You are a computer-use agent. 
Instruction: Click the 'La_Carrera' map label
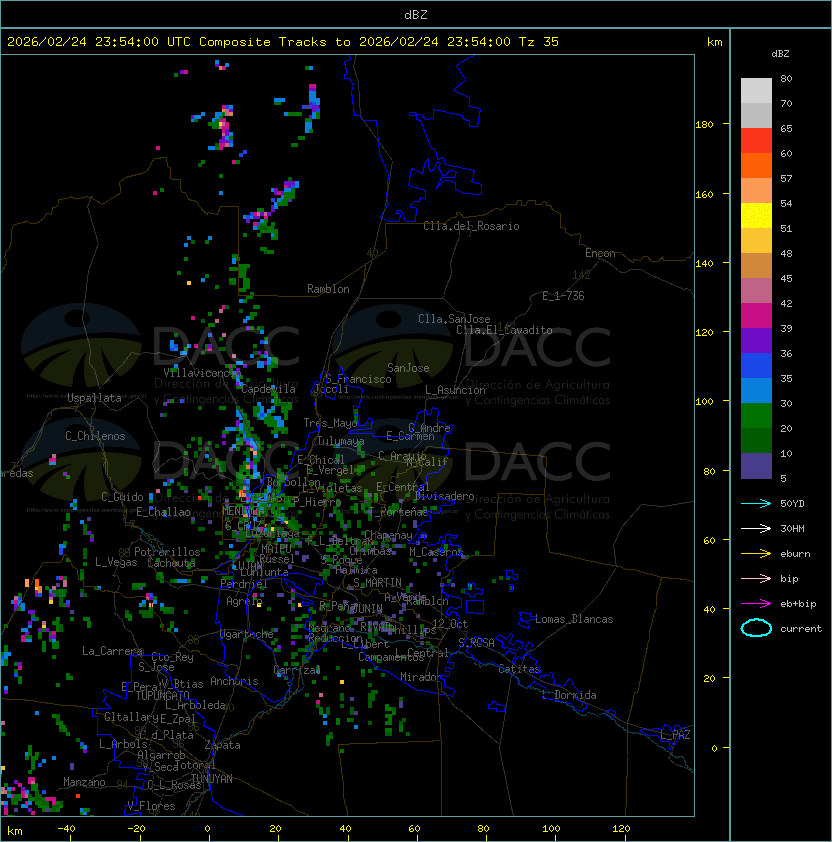click(112, 651)
